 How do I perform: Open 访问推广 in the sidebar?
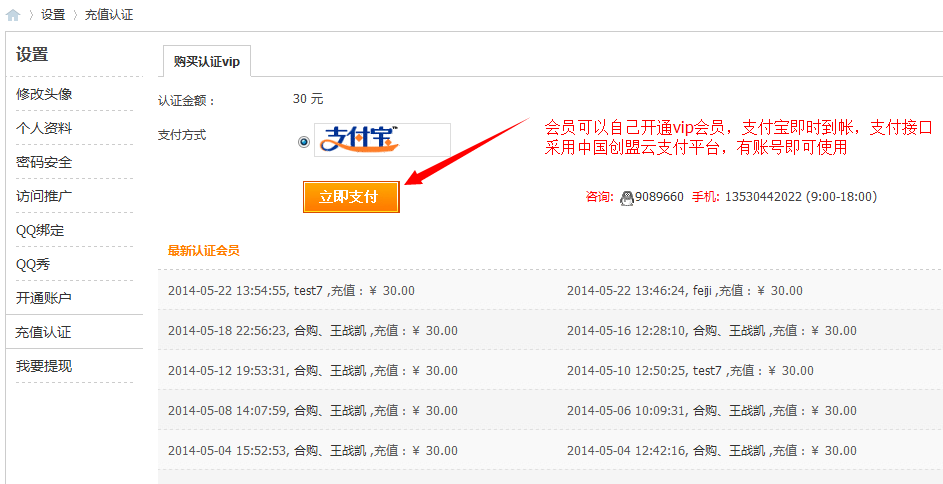(x=44, y=196)
